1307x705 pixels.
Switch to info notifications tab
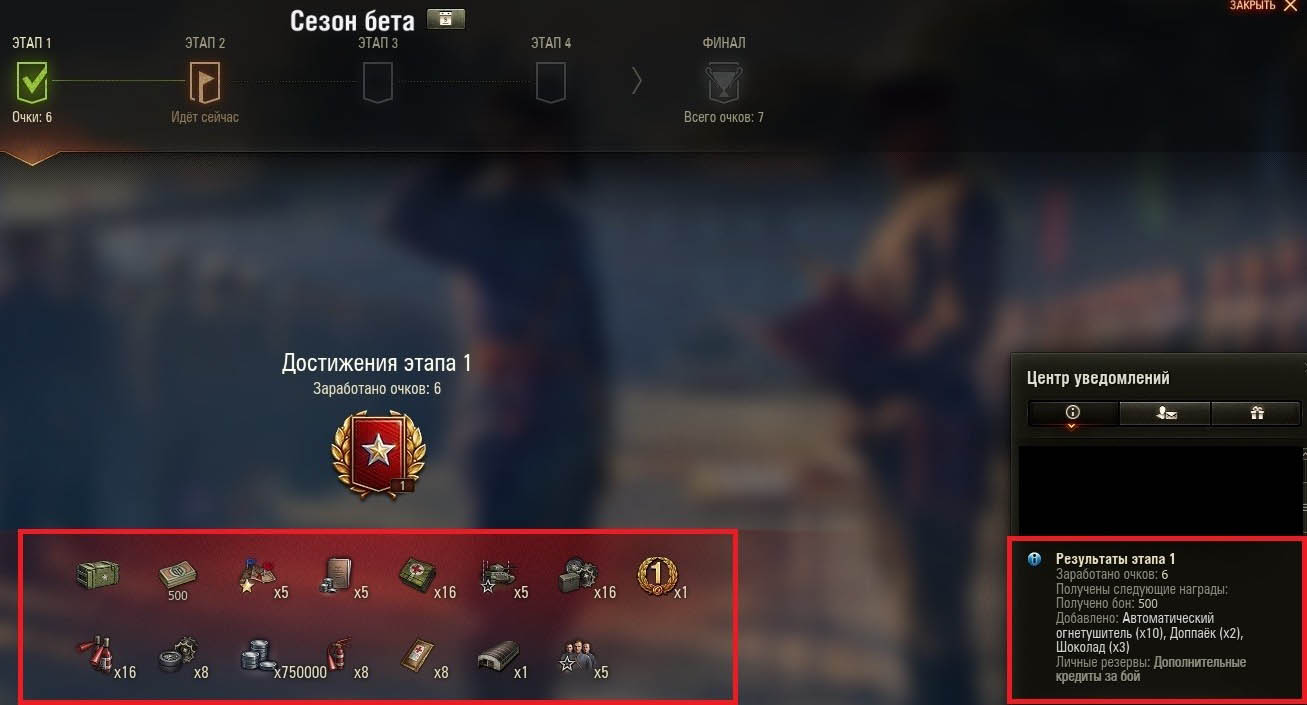(1073, 413)
